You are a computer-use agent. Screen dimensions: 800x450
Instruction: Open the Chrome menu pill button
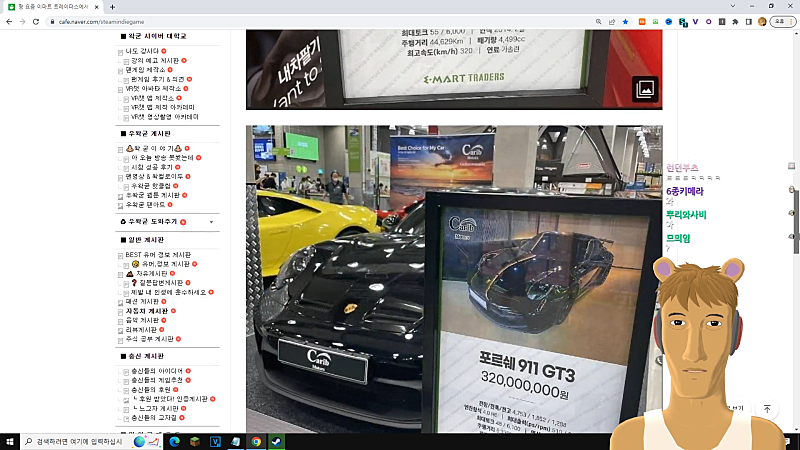[x=783, y=22]
